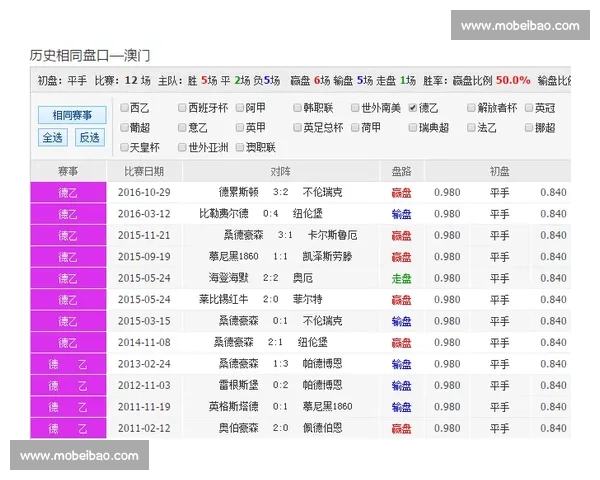Click the 相同赛事 button

[72, 115]
